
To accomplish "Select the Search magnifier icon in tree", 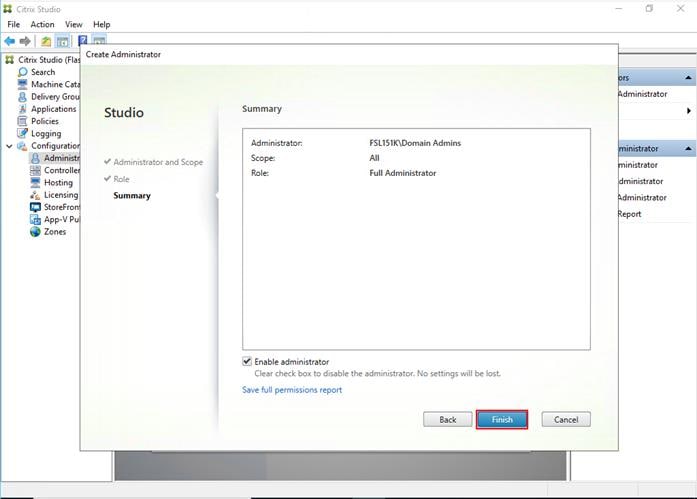I will point(23,72).
